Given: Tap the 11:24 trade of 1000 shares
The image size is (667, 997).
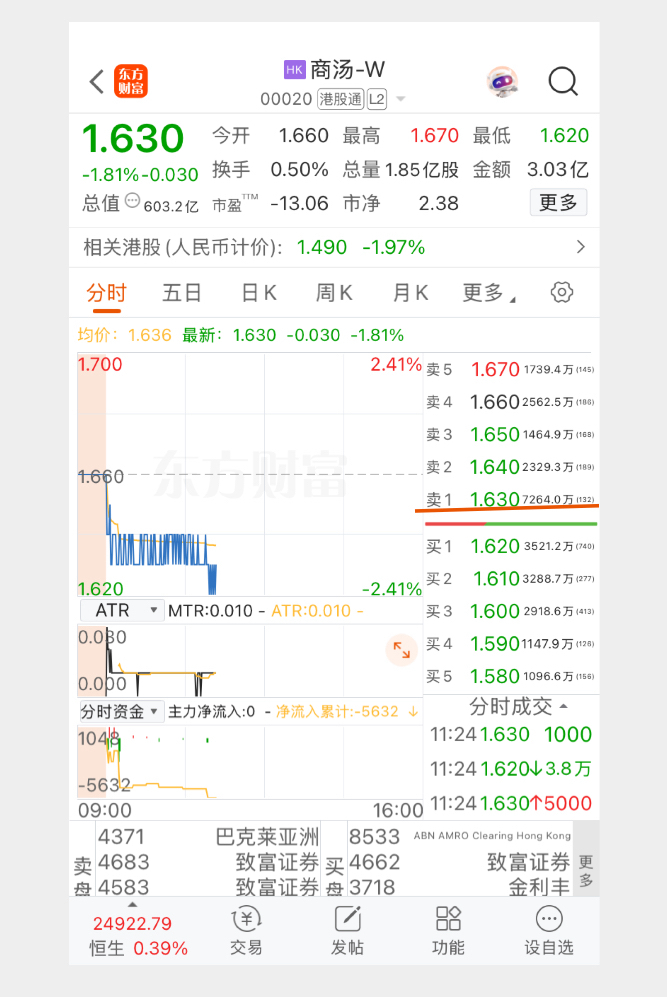Looking at the screenshot, I should [511, 734].
